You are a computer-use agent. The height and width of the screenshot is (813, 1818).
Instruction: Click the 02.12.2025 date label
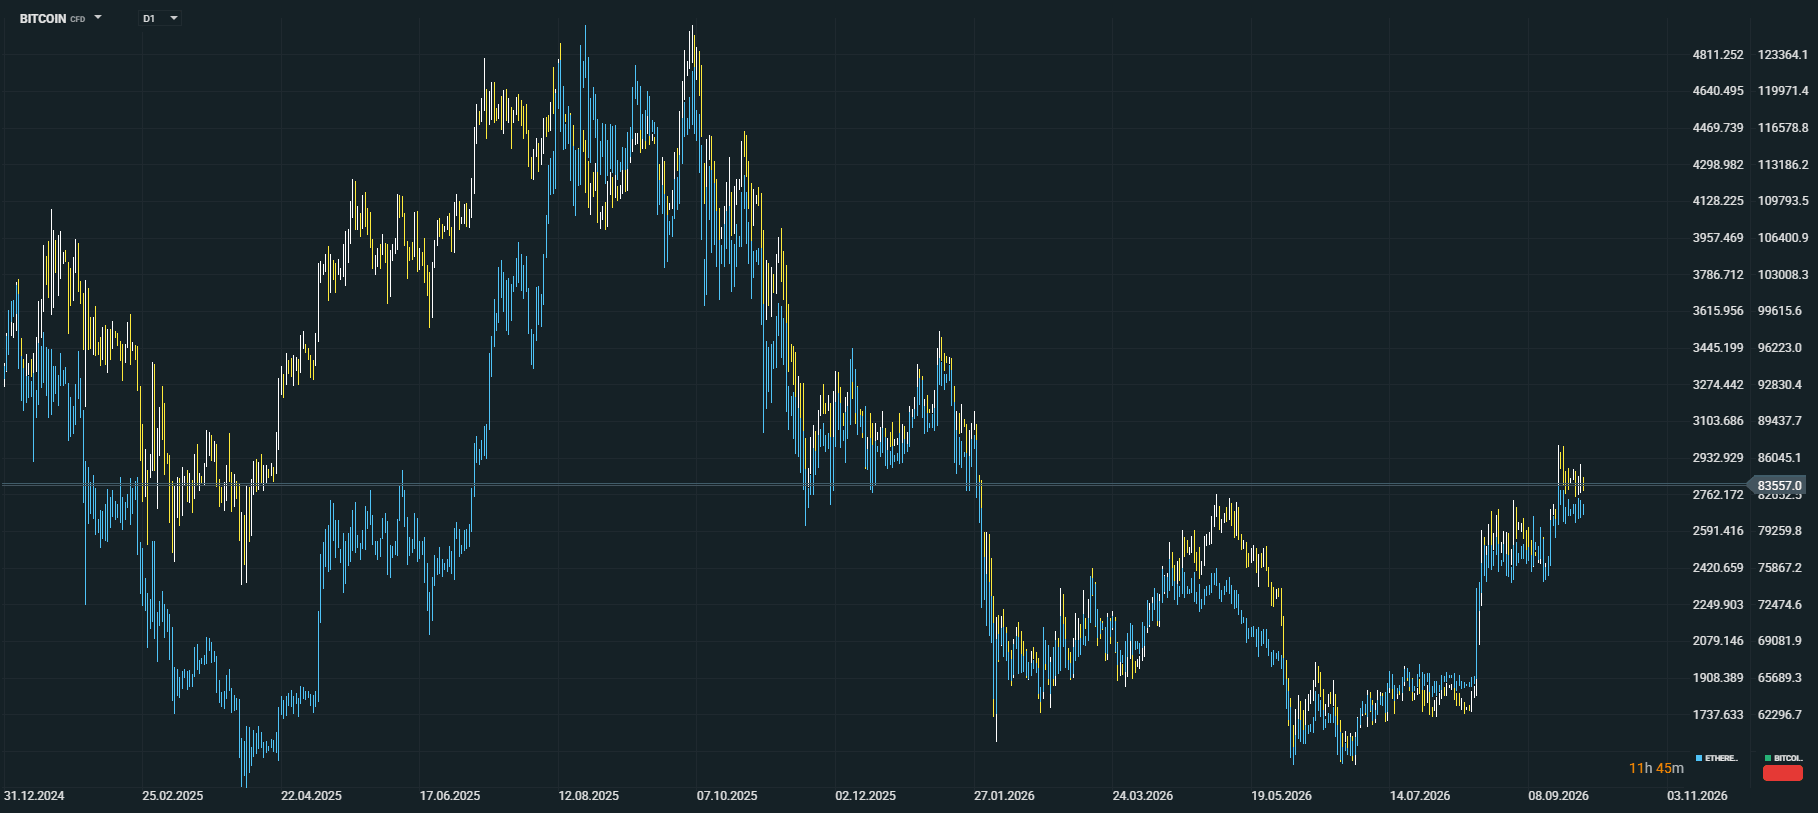pyautogui.click(x=866, y=796)
